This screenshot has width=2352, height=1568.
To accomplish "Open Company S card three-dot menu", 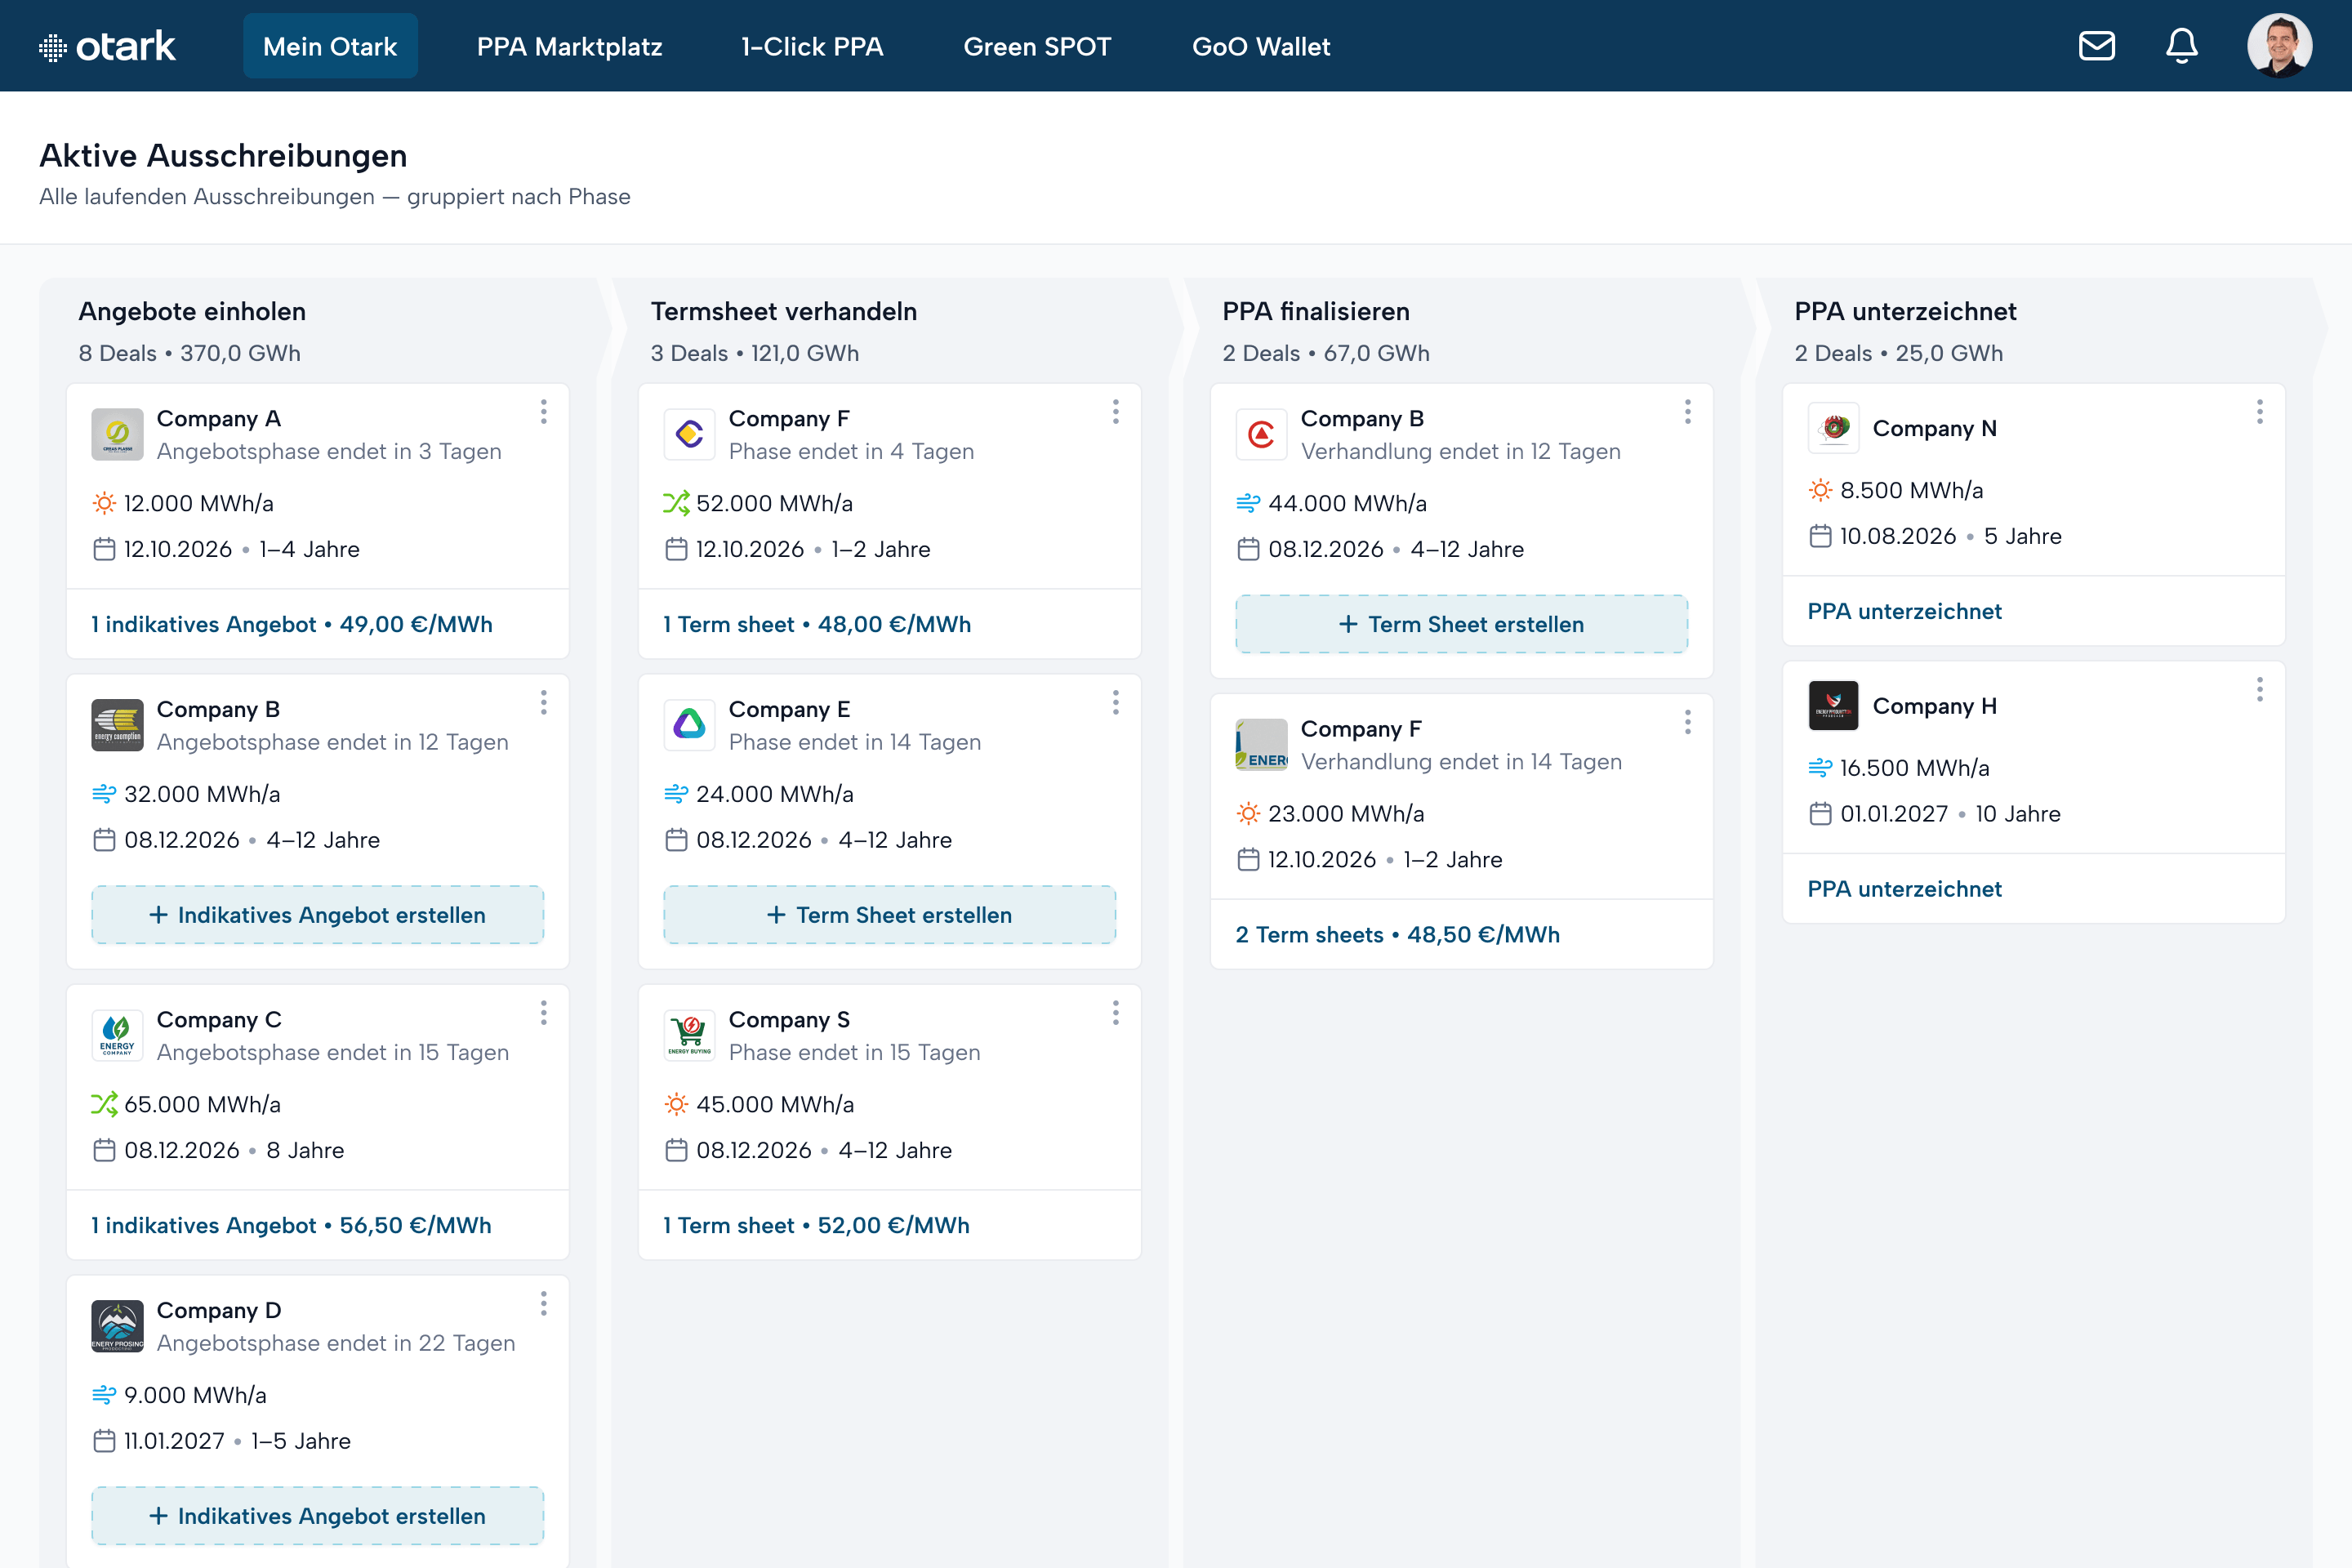I will pos(1116,1013).
